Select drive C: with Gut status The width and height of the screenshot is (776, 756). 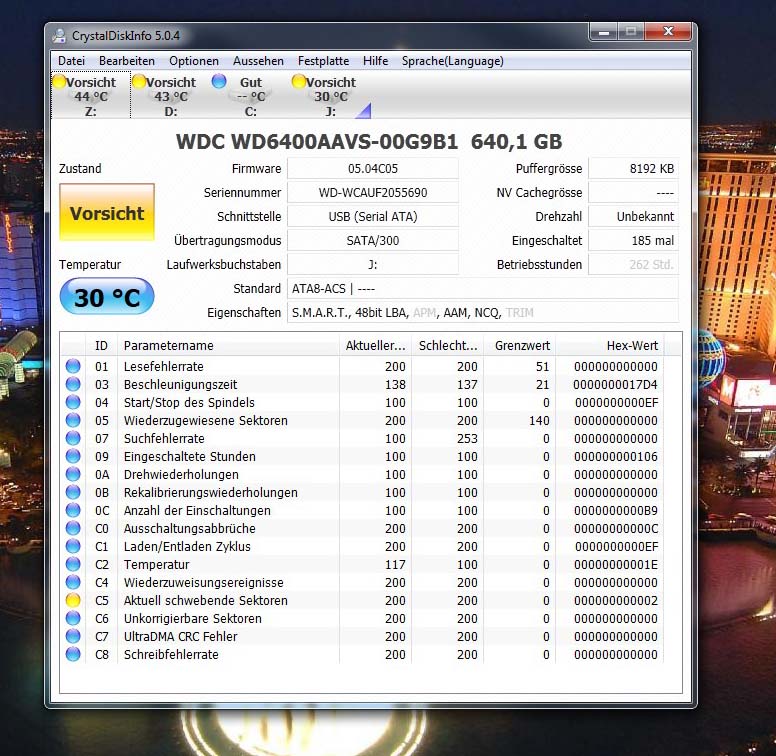pyautogui.click(x=250, y=95)
